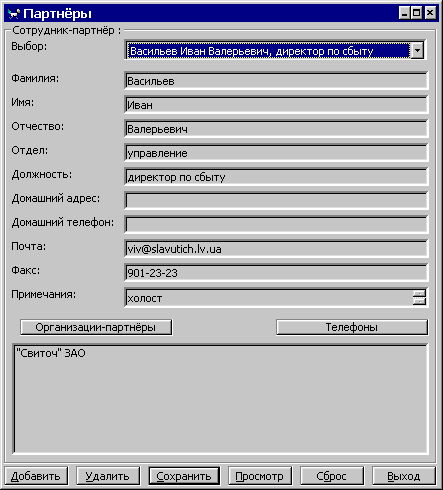Click the Добавить button

(36, 476)
